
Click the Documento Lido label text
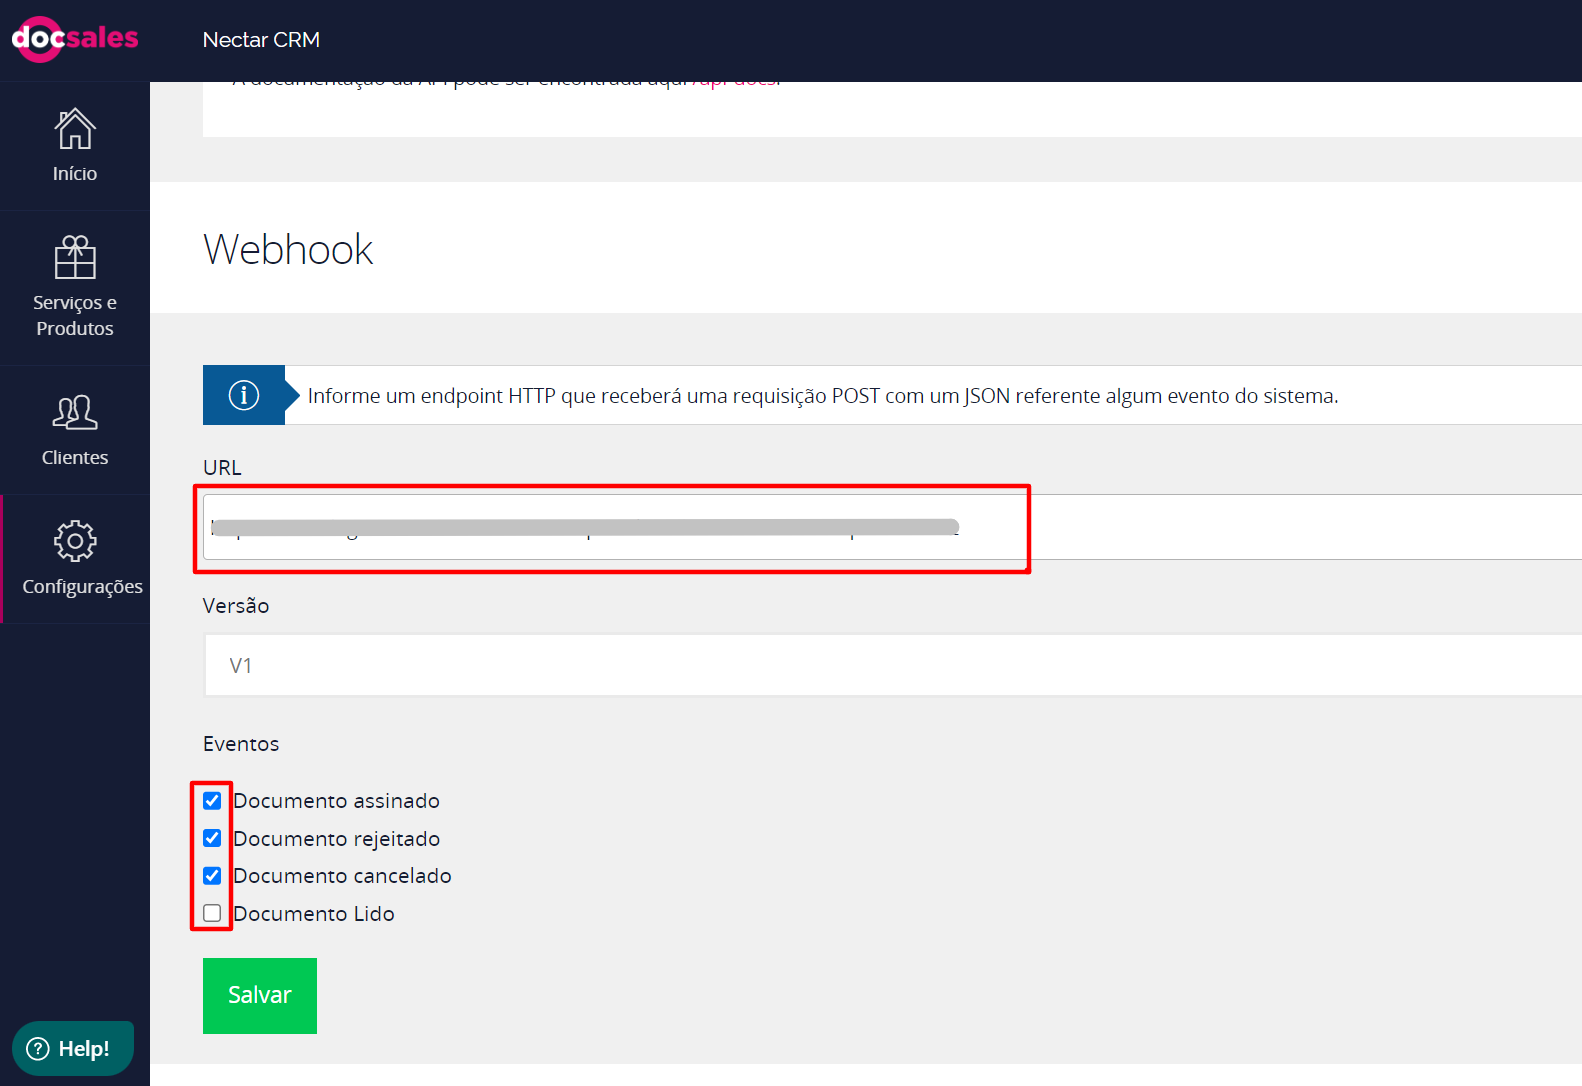pyautogui.click(x=314, y=914)
